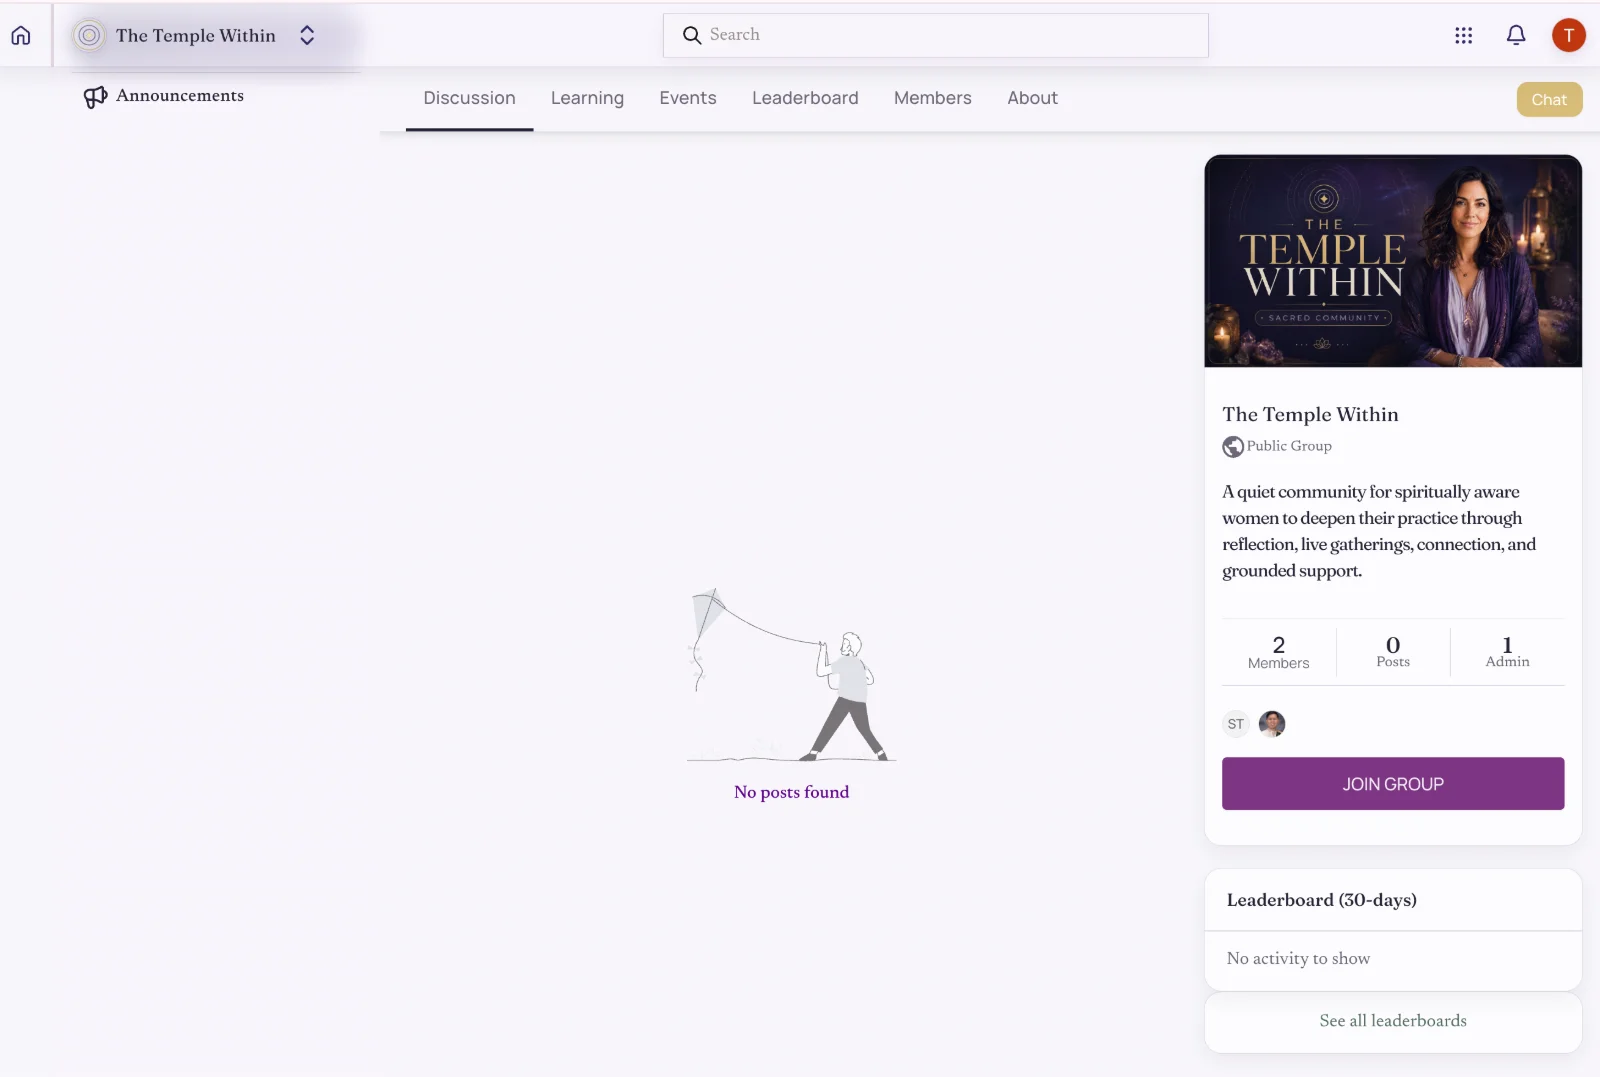Click See all leaderboards link
The width and height of the screenshot is (1600, 1077).
1393,1021
